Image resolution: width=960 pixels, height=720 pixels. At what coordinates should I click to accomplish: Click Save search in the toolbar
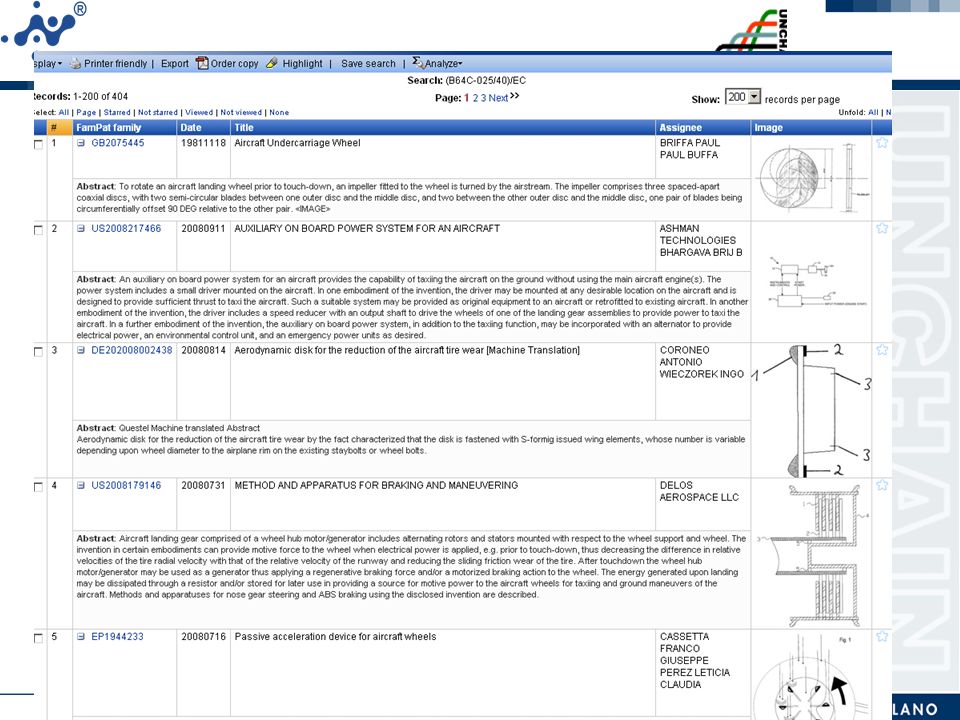pyautogui.click(x=368, y=64)
